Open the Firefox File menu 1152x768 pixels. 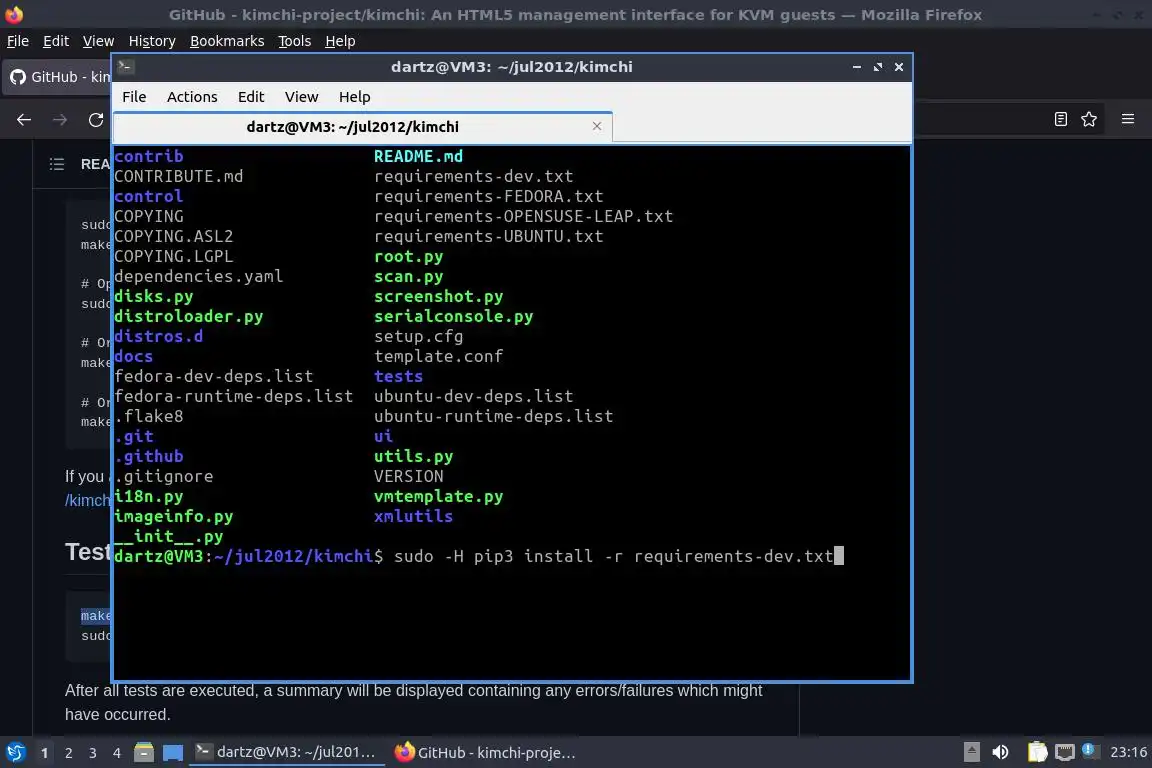(18, 41)
